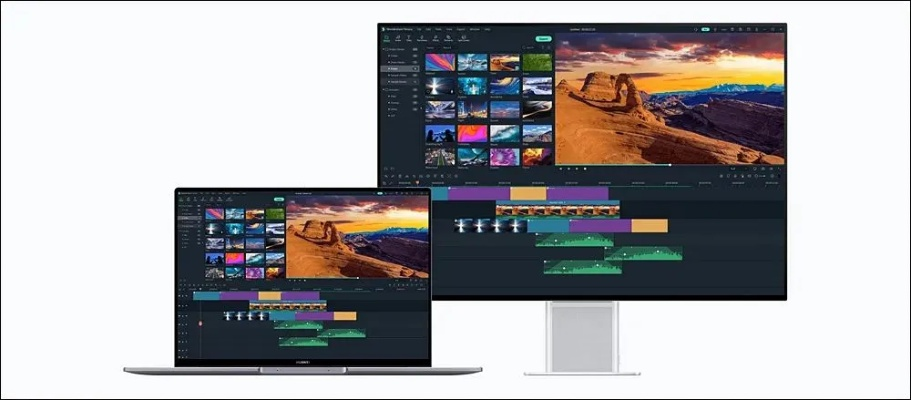The width and height of the screenshot is (911, 400).
Task: Toggle second track visibility on the laptop timeline
Action: [x=182, y=306]
